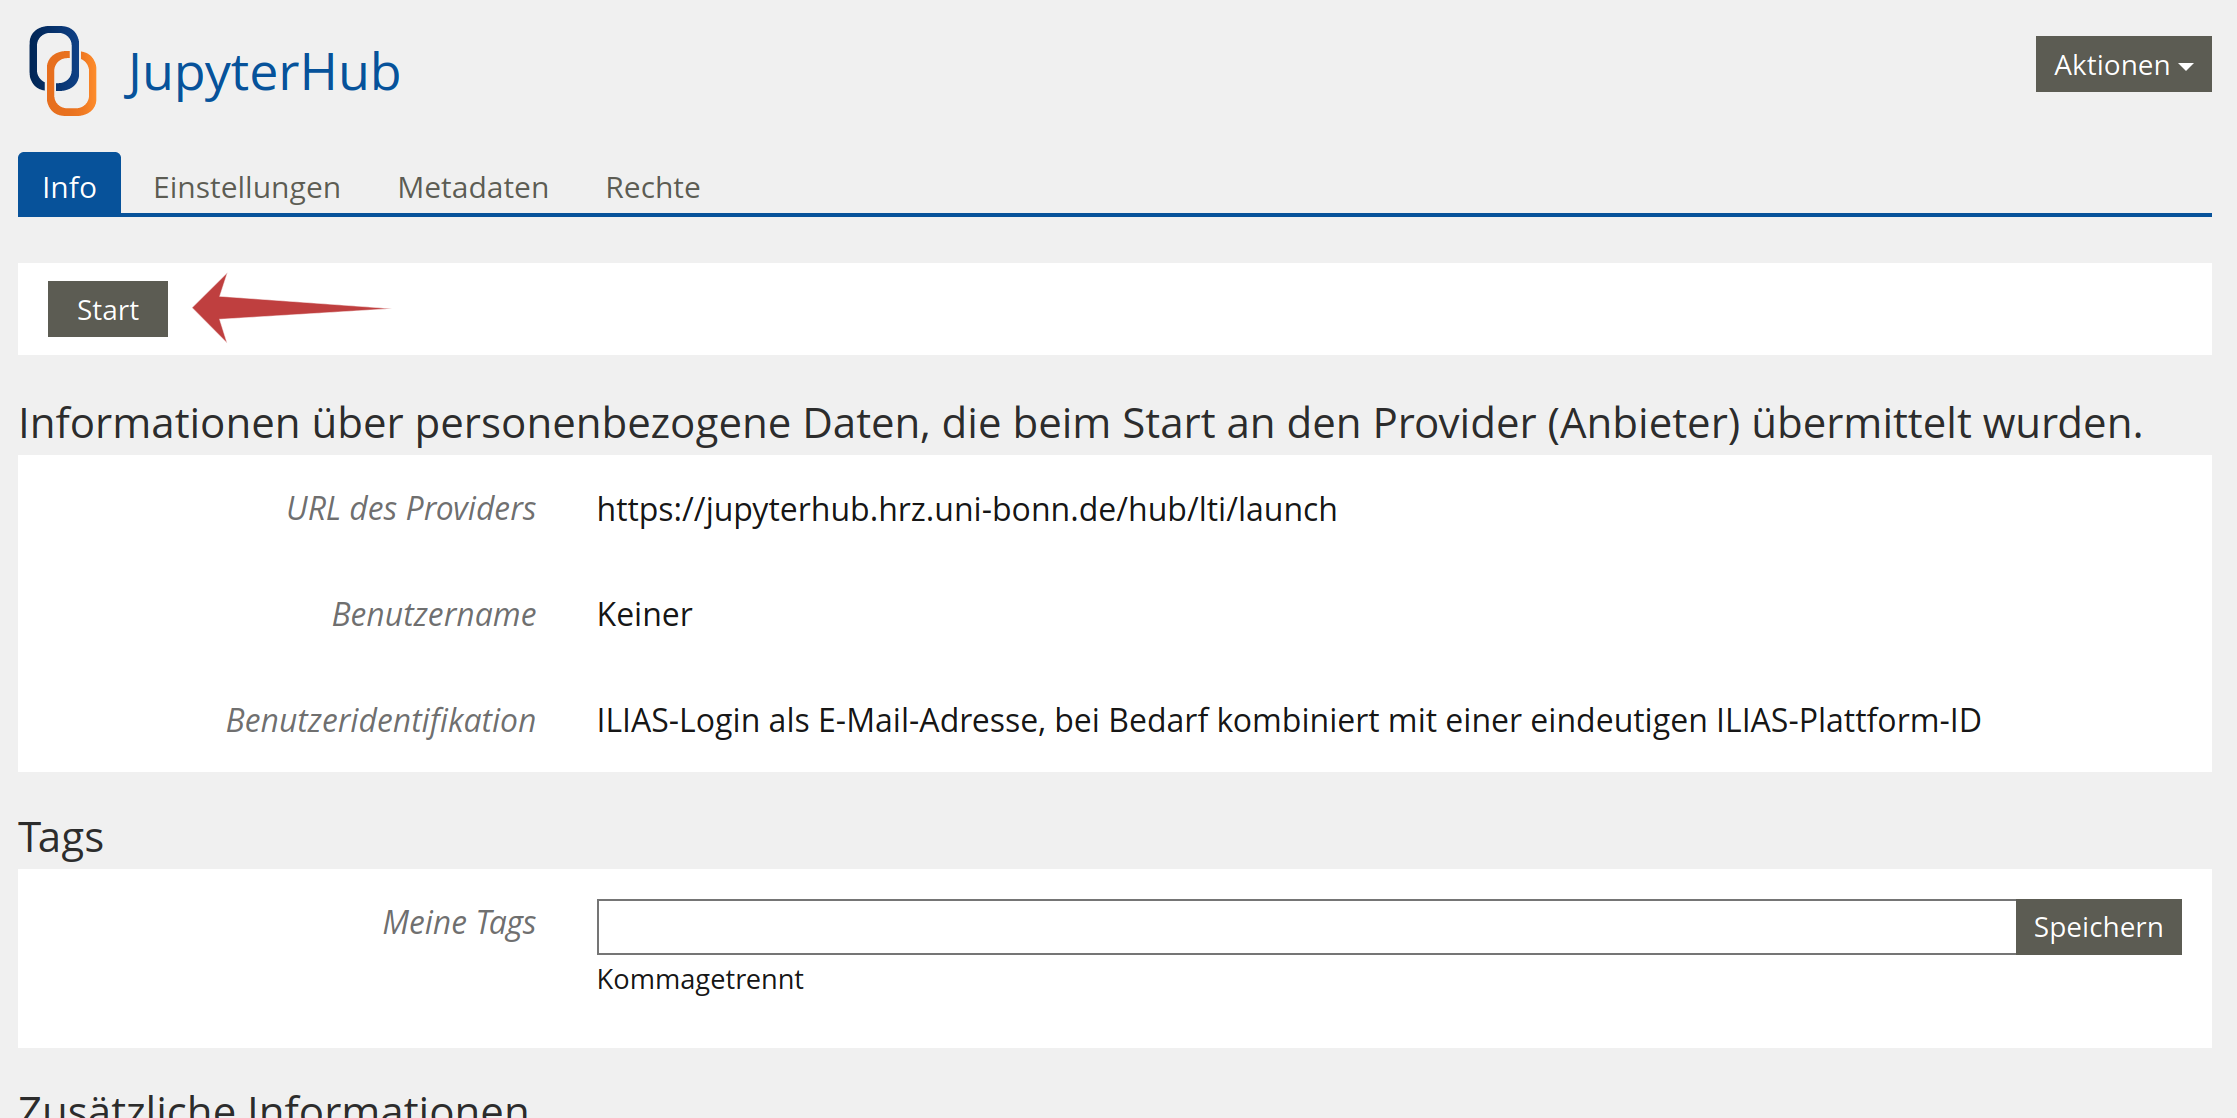The height and width of the screenshot is (1118, 2237).
Task: Click the Zusätzliche Informationen heading
Action: point(273,1105)
